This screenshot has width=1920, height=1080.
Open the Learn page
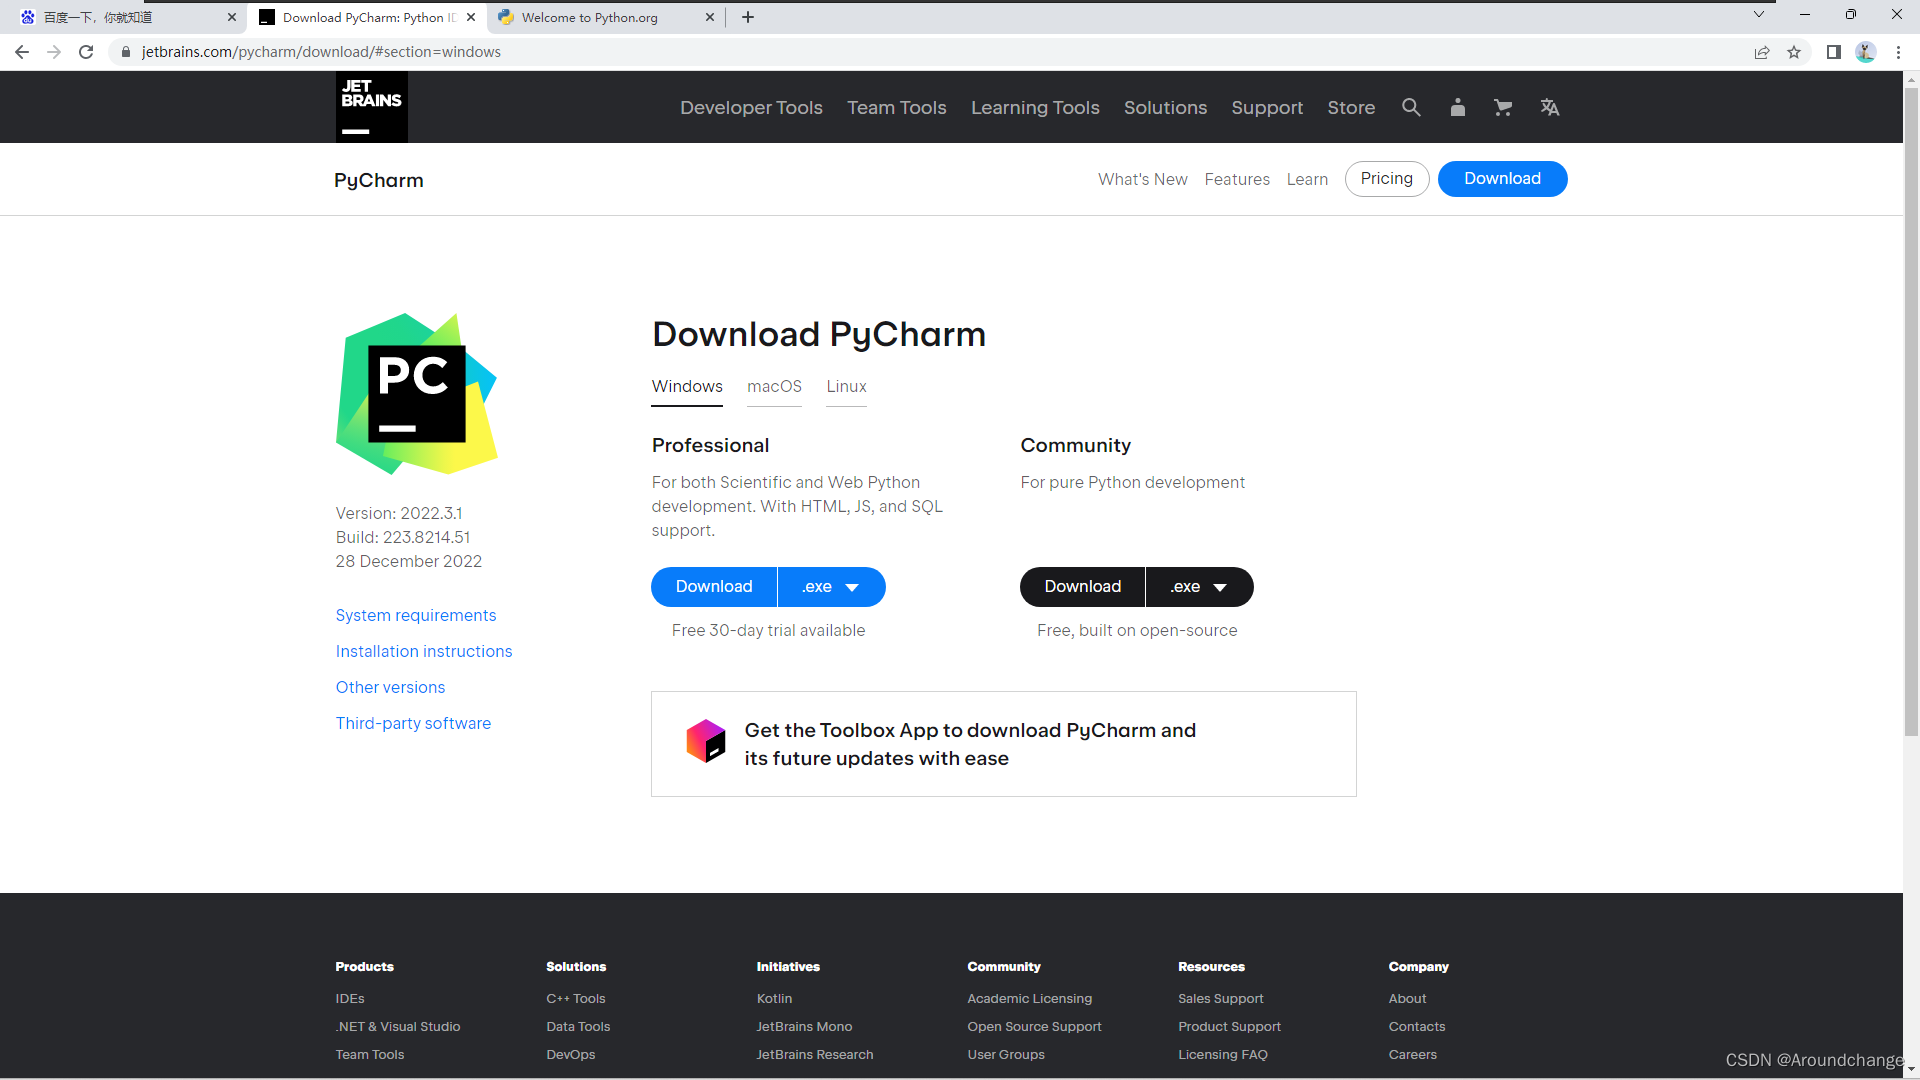coord(1307,179)
